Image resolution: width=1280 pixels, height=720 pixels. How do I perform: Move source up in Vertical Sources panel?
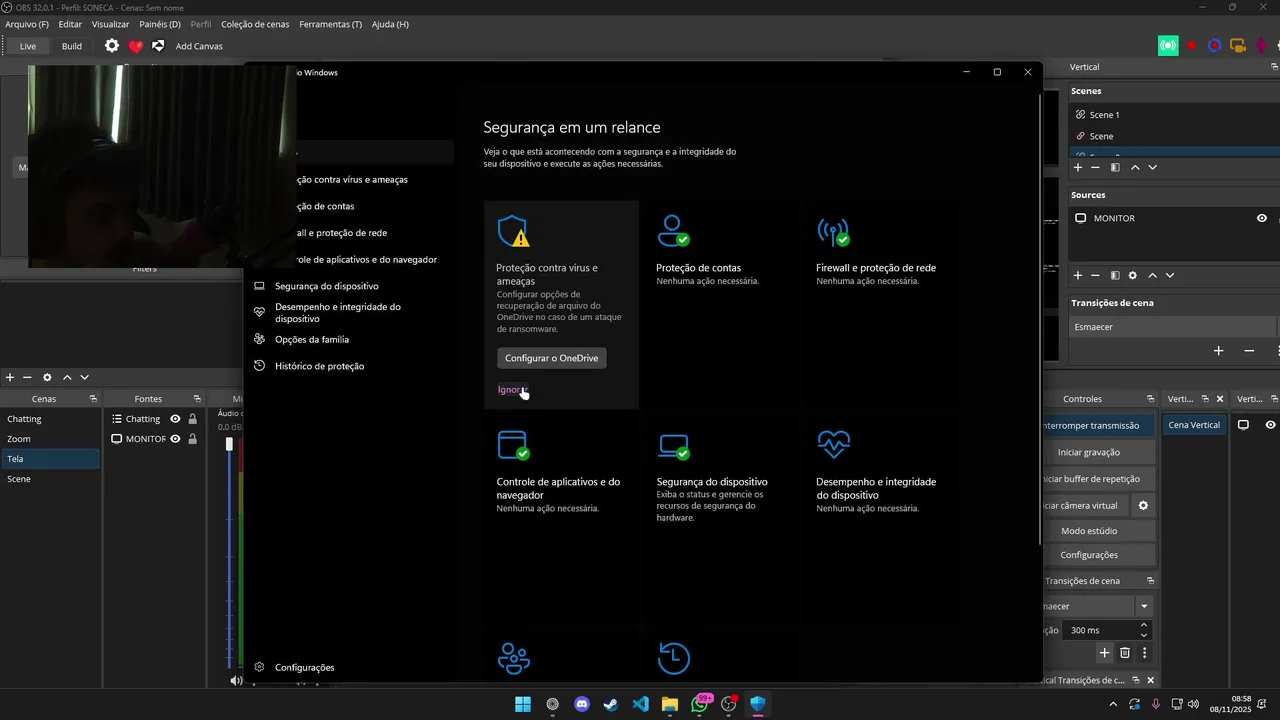pyautogui.click(x=1152, y=275)
